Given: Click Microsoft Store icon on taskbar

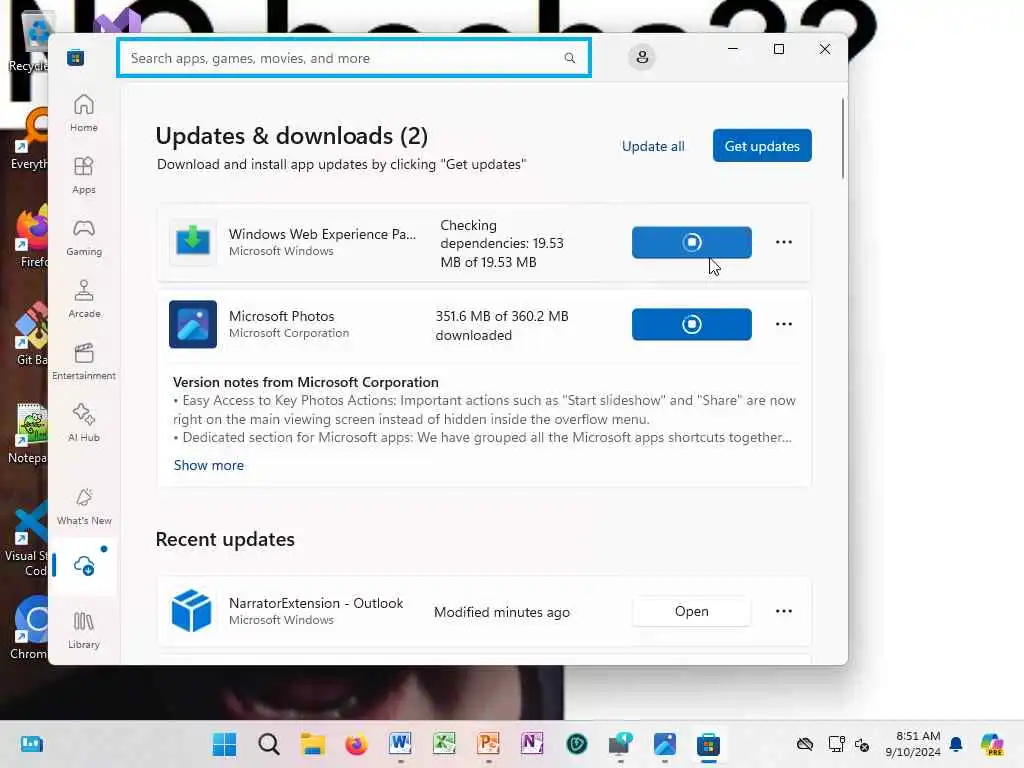Looking at the screenshot, I should (x=709, y=744).
